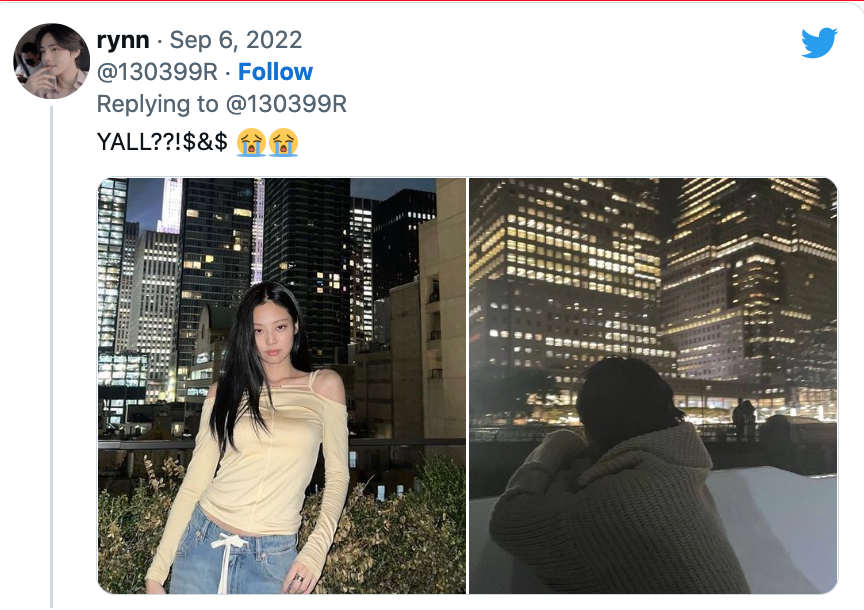Open @130399R mention in Replying to line
864x610 pixels.
286,104
